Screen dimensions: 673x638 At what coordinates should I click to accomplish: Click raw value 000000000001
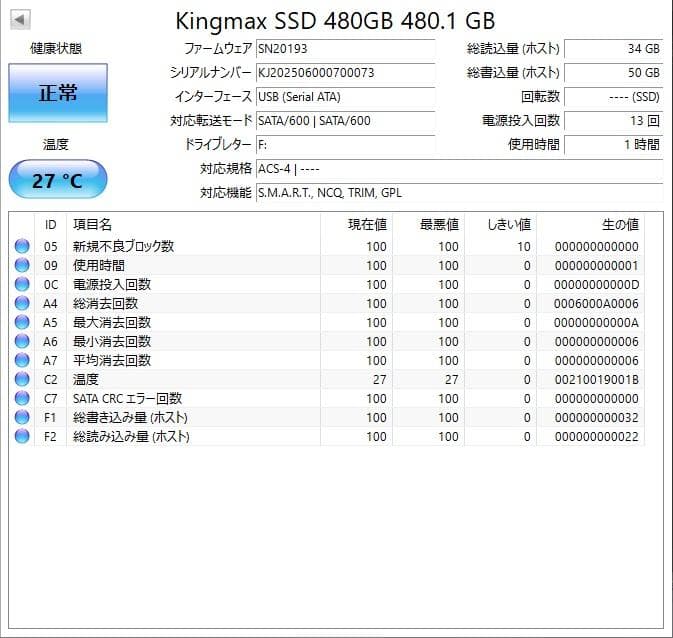click(596, 265)
